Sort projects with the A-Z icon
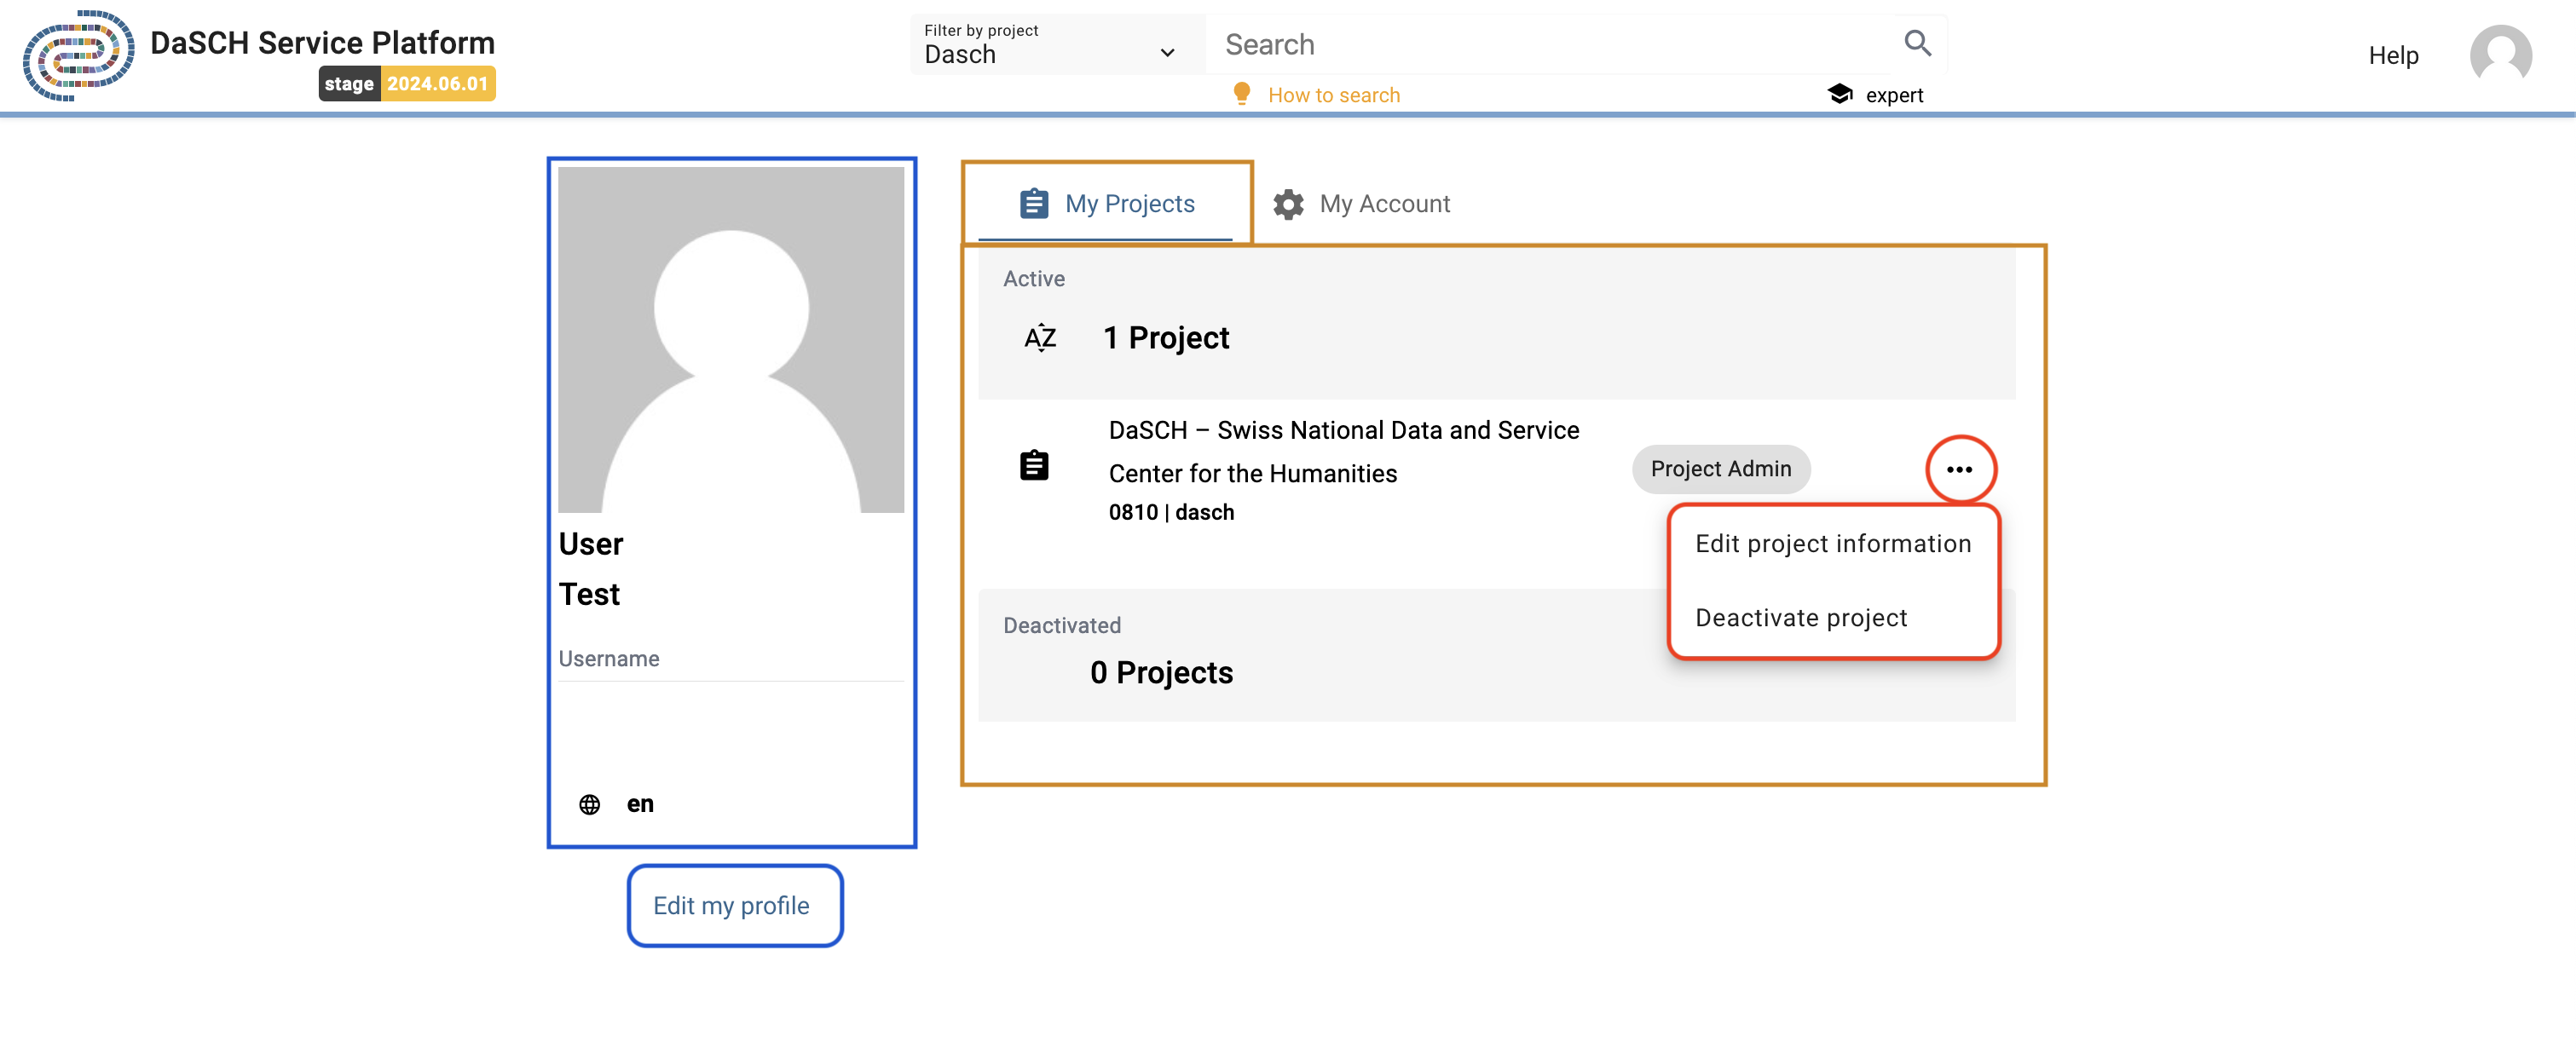2576x1048 pixels. [x=1040, y=338]
